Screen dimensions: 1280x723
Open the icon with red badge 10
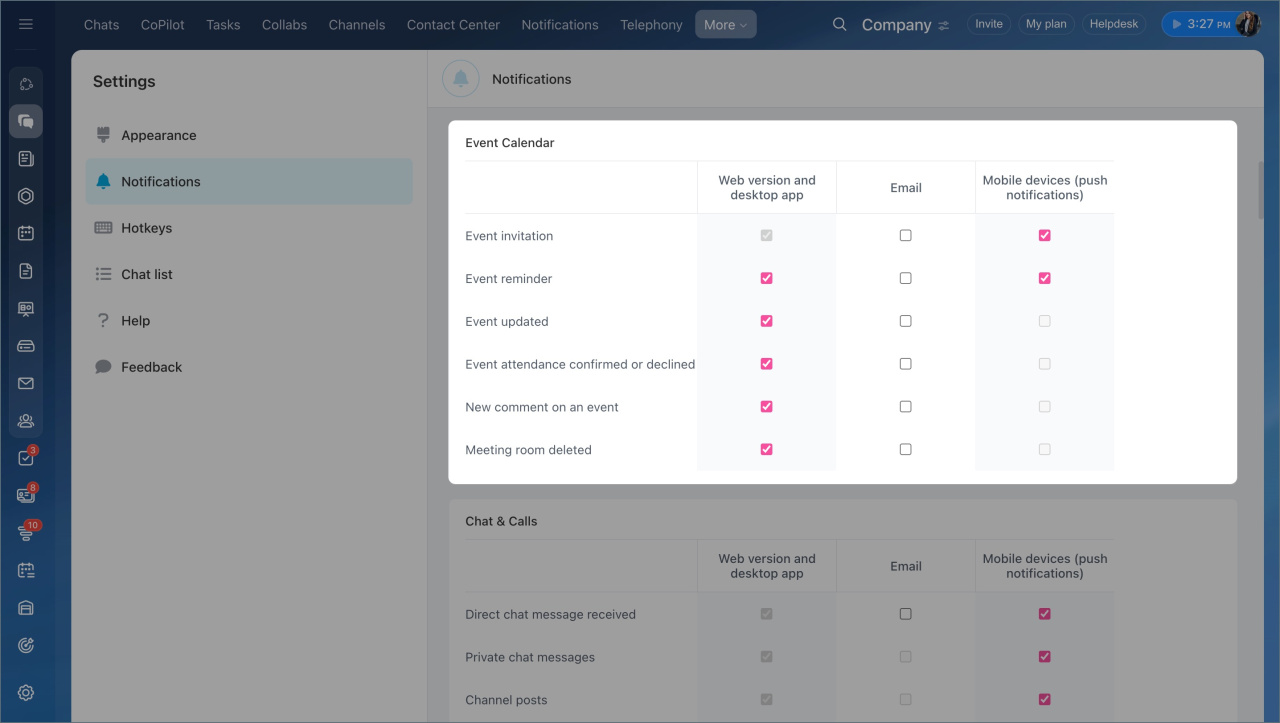[26, 533]
